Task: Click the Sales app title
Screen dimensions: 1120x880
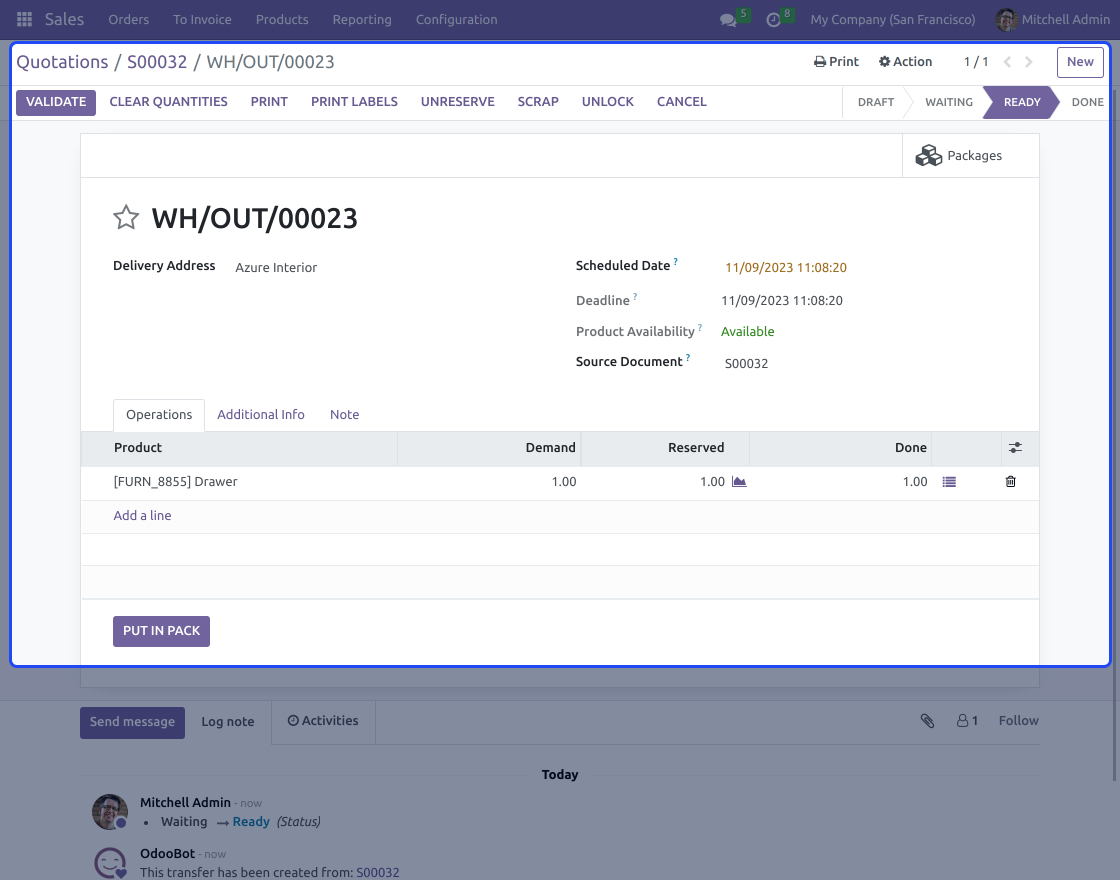Action: tap(64, 19)
